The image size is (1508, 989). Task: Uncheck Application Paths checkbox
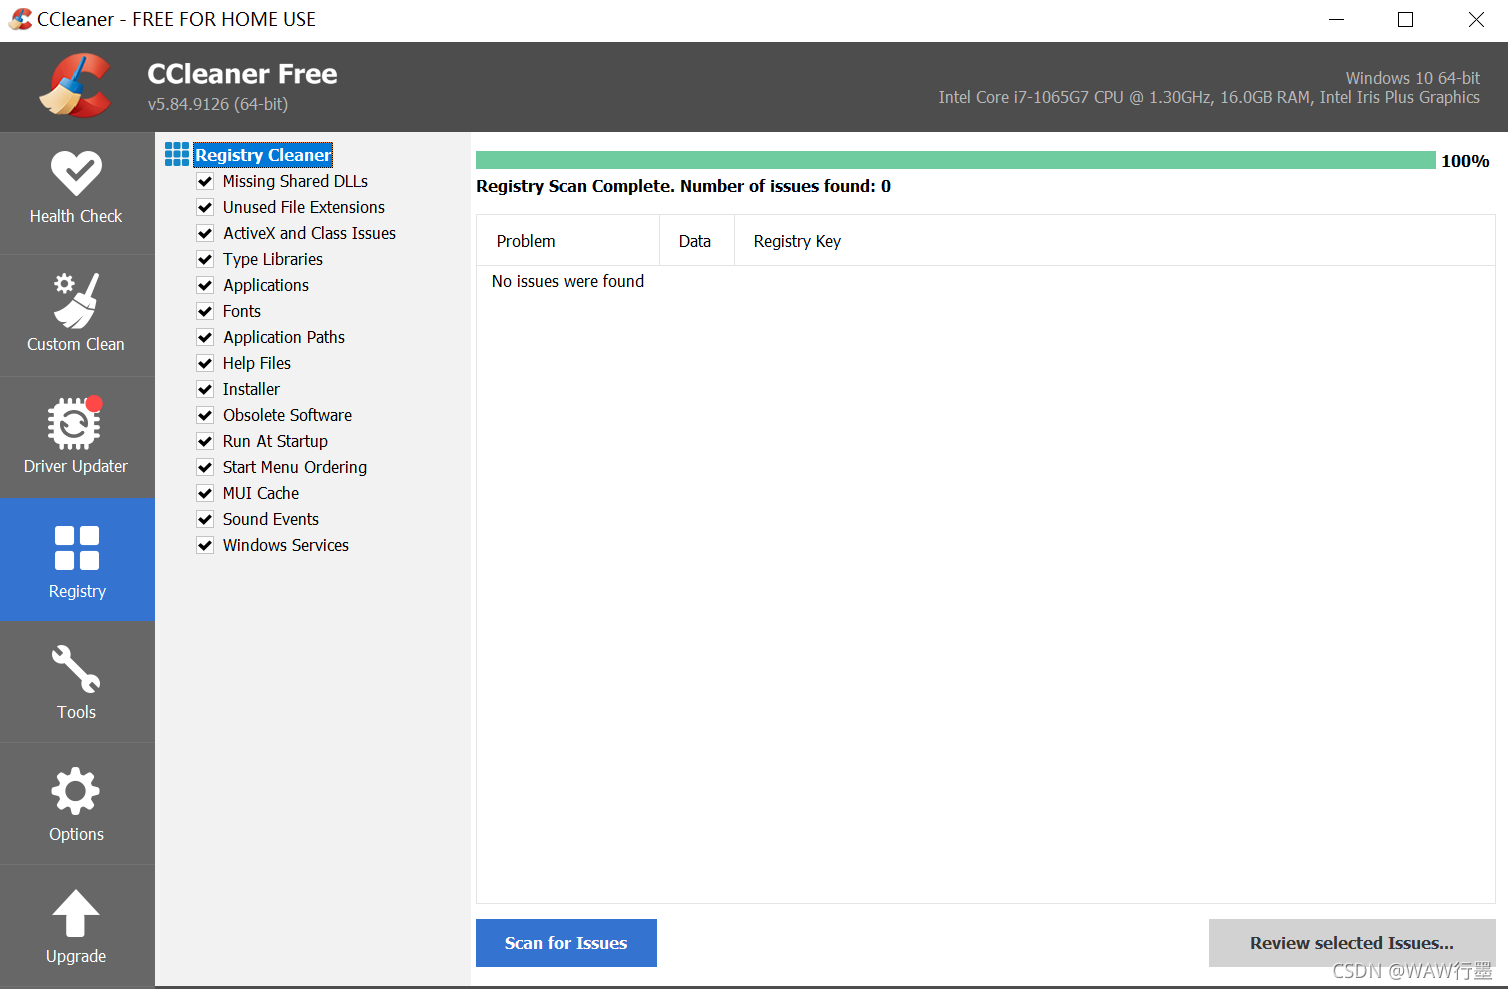click(205, 337)
